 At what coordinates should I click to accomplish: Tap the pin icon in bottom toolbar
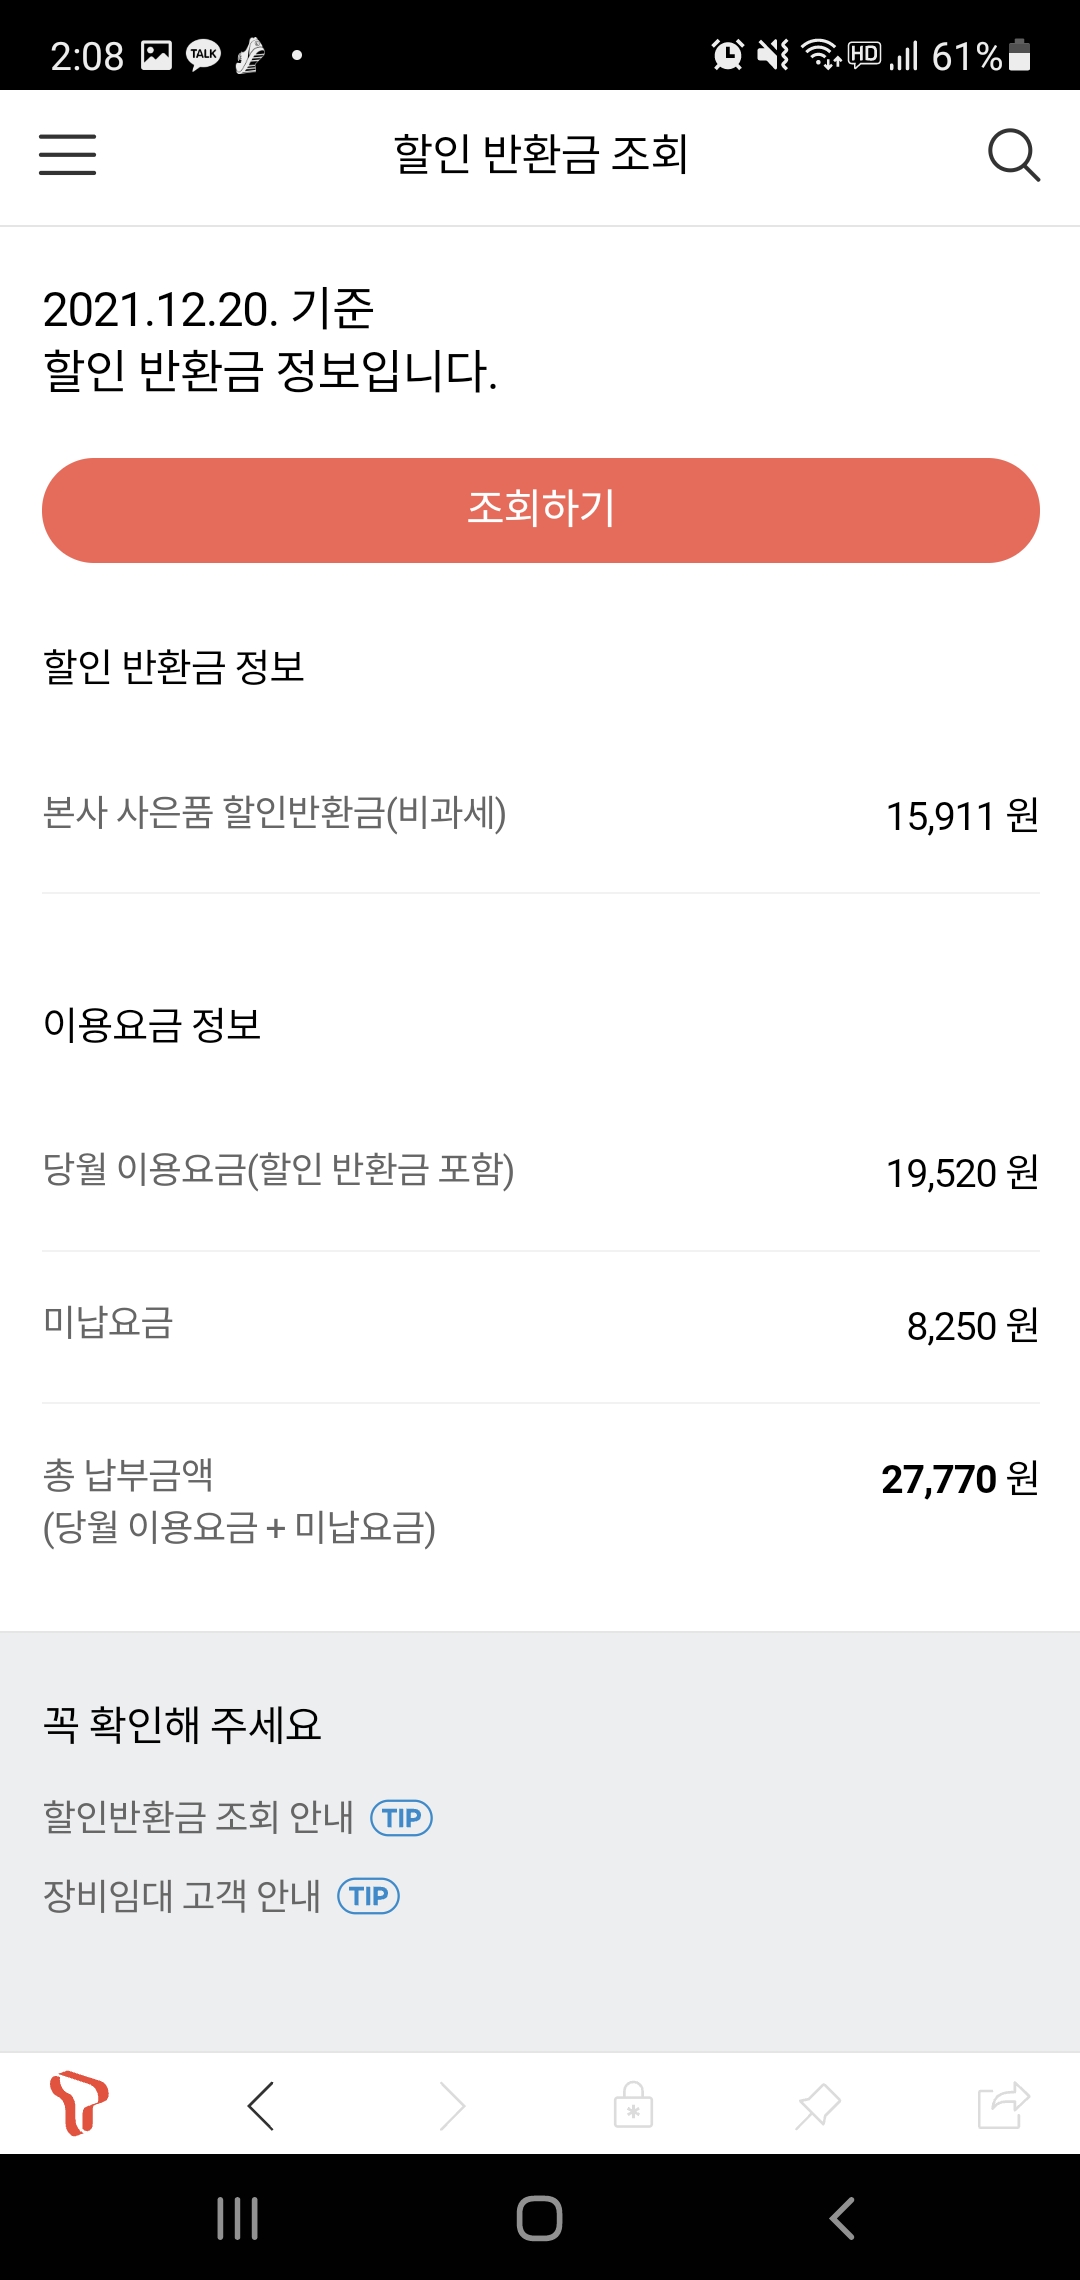pos(818,2105)
